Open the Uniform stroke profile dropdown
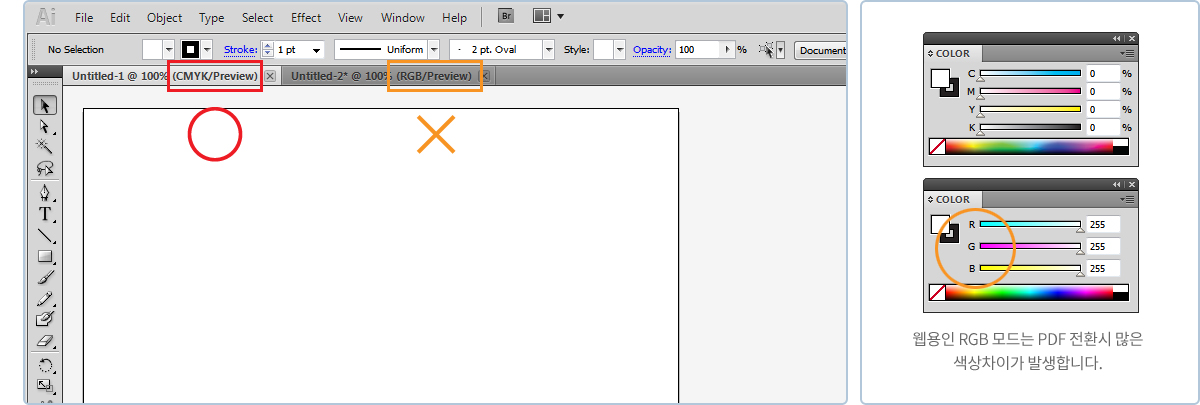The image size is (1200, 405). pyautogui.click(x=433, y=49)
